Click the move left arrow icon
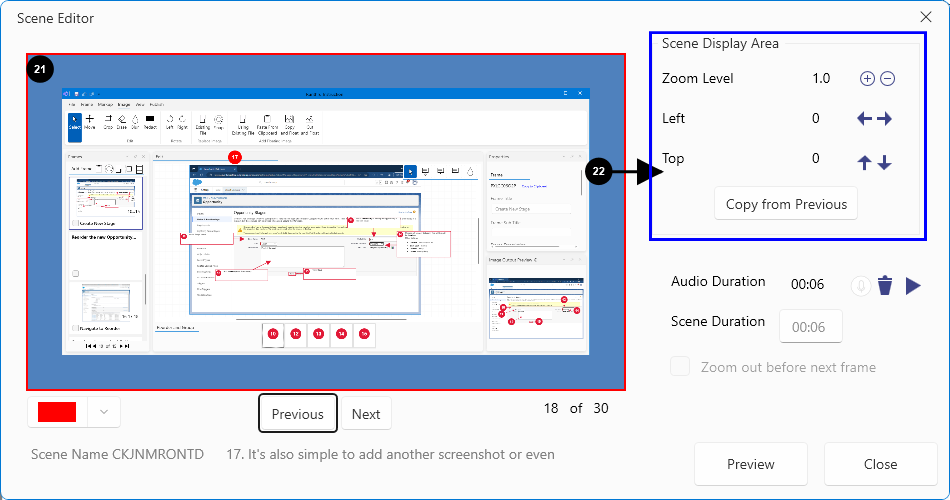 pos(865,119)
